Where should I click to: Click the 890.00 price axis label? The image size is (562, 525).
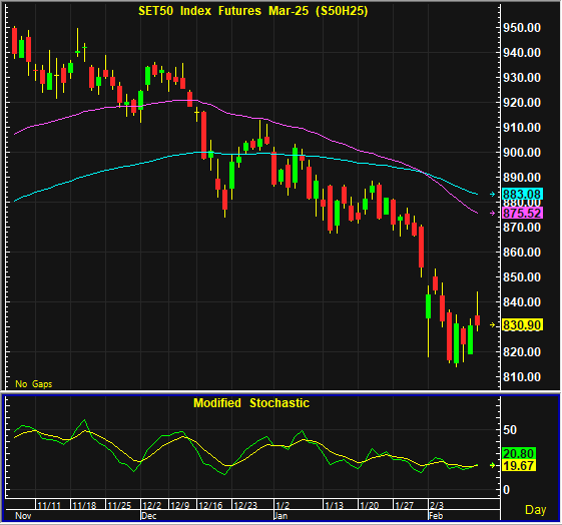tap(522, 177)
